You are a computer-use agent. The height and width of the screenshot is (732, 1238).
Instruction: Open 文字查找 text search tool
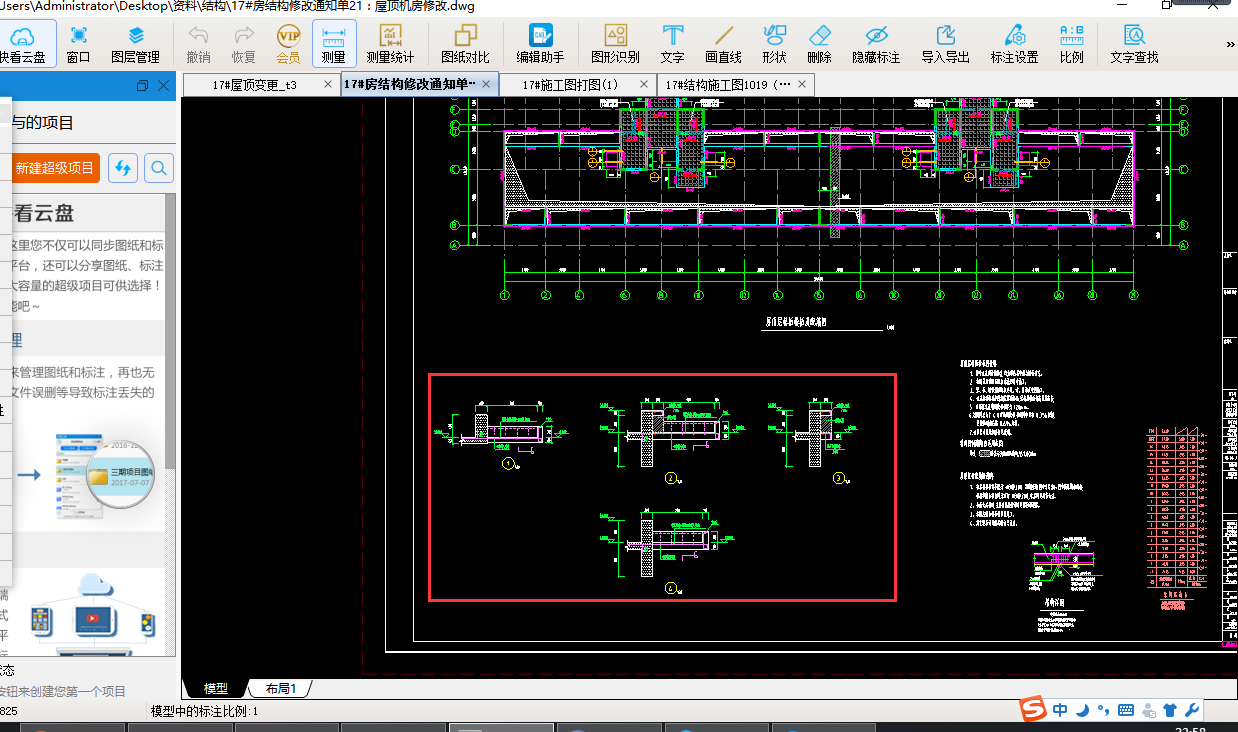[1134, 45]
